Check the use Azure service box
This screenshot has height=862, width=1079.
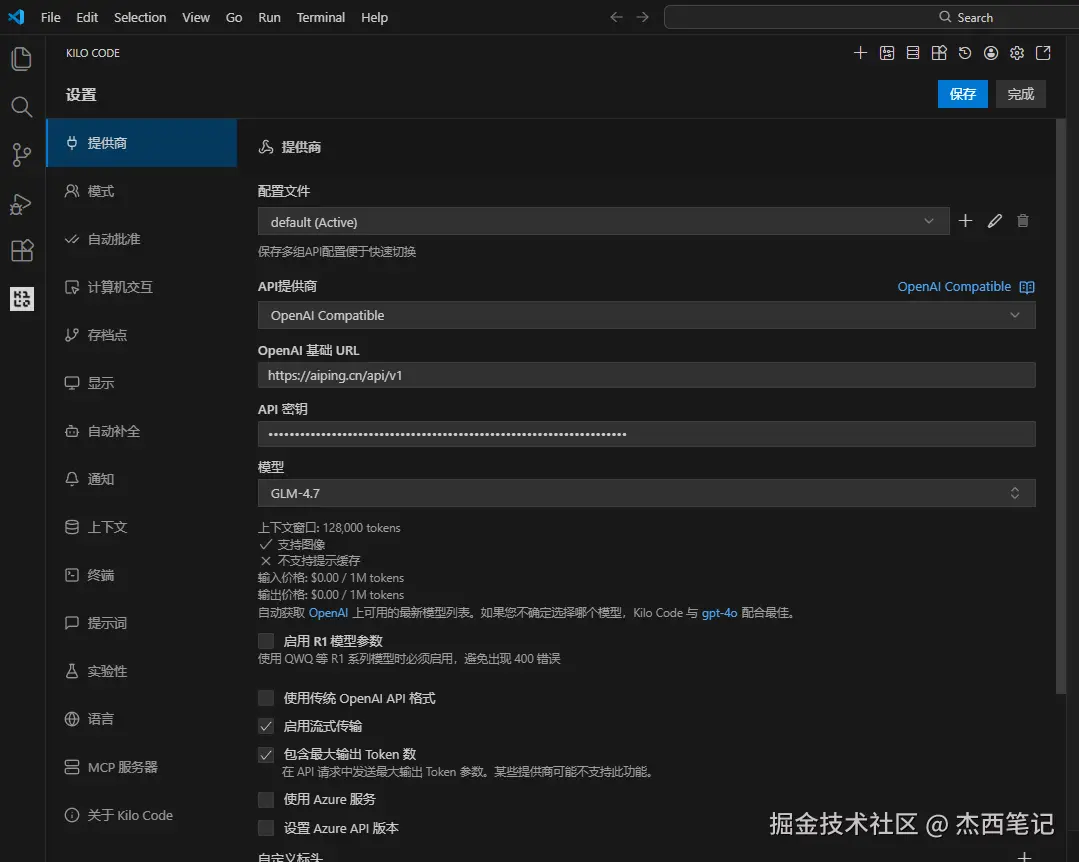266,799
